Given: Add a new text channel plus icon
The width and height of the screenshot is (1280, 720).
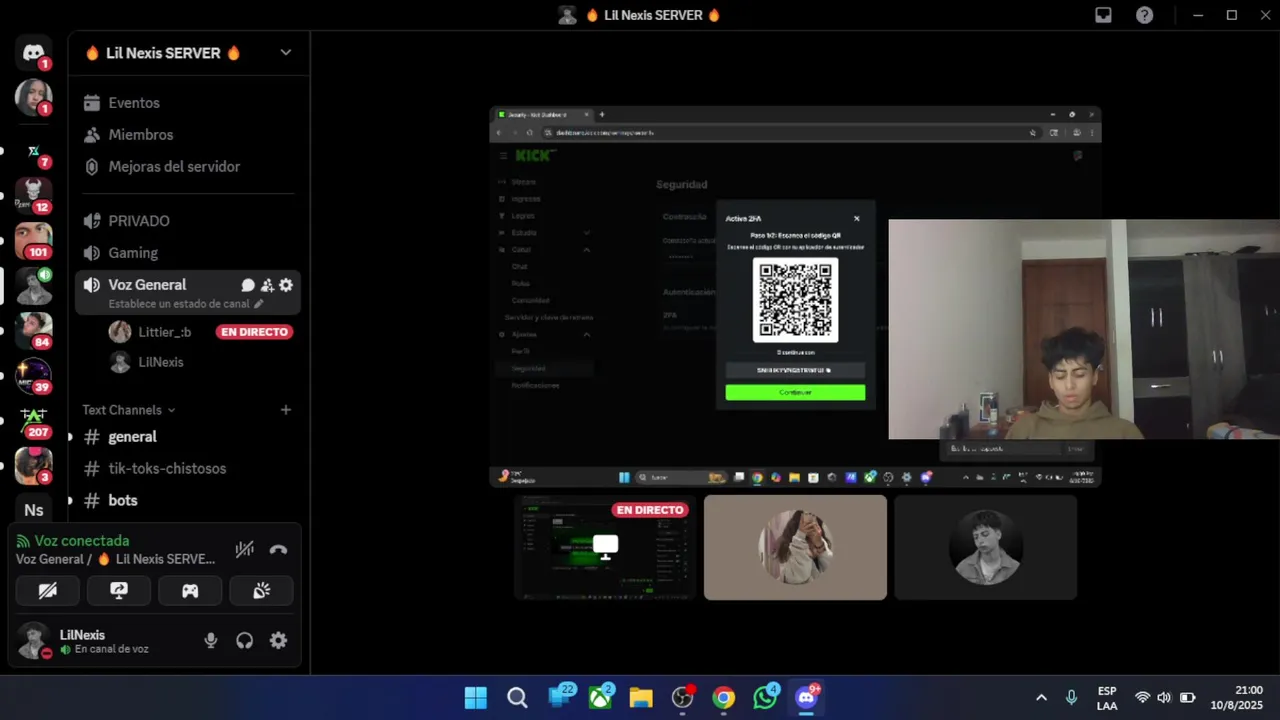Looking at the screenshot, I should 286,410.
